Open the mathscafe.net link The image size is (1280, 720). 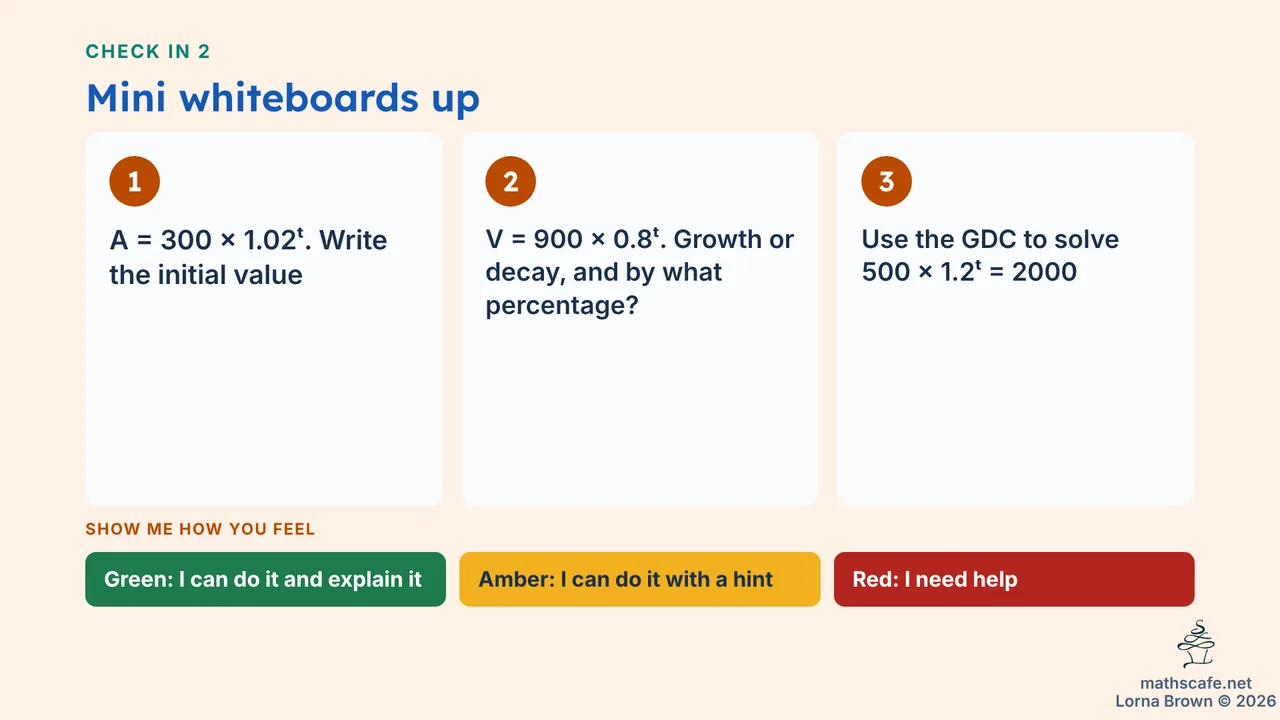(1196, 684)
